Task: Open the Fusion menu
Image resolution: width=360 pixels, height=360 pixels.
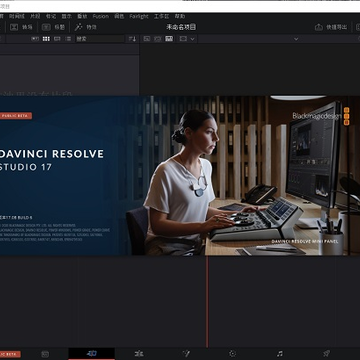Action: pyautogui.click(x=101, y=16)
